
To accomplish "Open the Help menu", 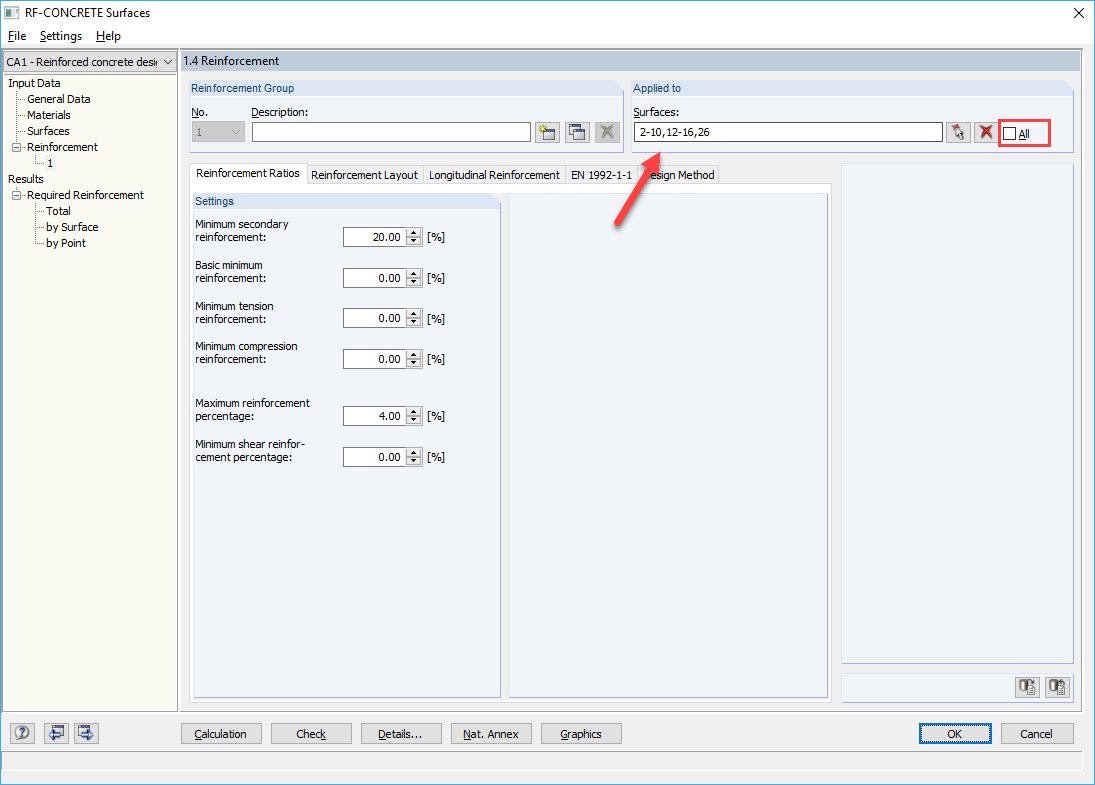I will [x=108, y=36].
